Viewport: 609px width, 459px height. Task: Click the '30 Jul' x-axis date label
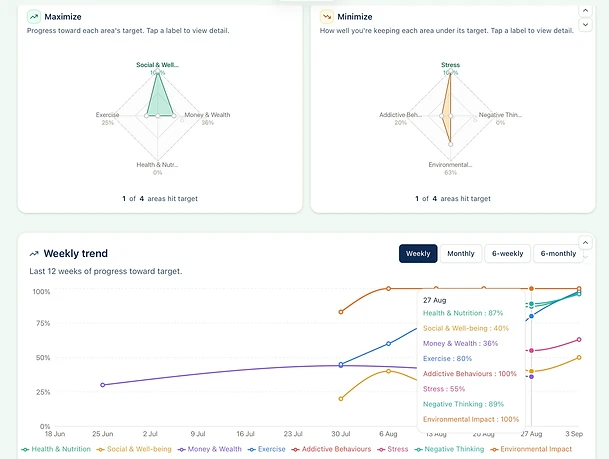click(x=341, y=434)
